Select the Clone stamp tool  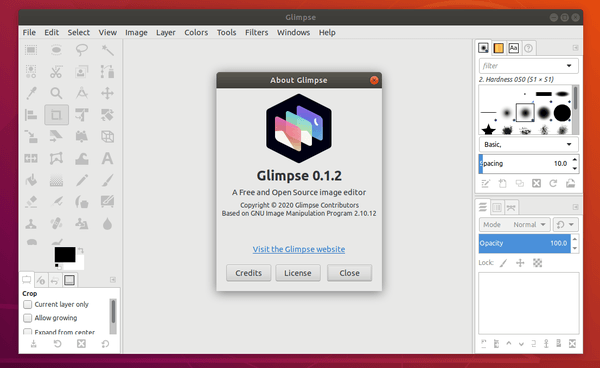(31, 223)
